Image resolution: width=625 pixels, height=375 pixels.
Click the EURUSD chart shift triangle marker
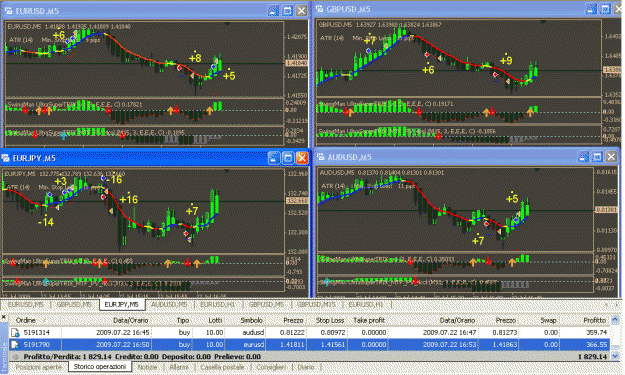[x=228, y=24]
